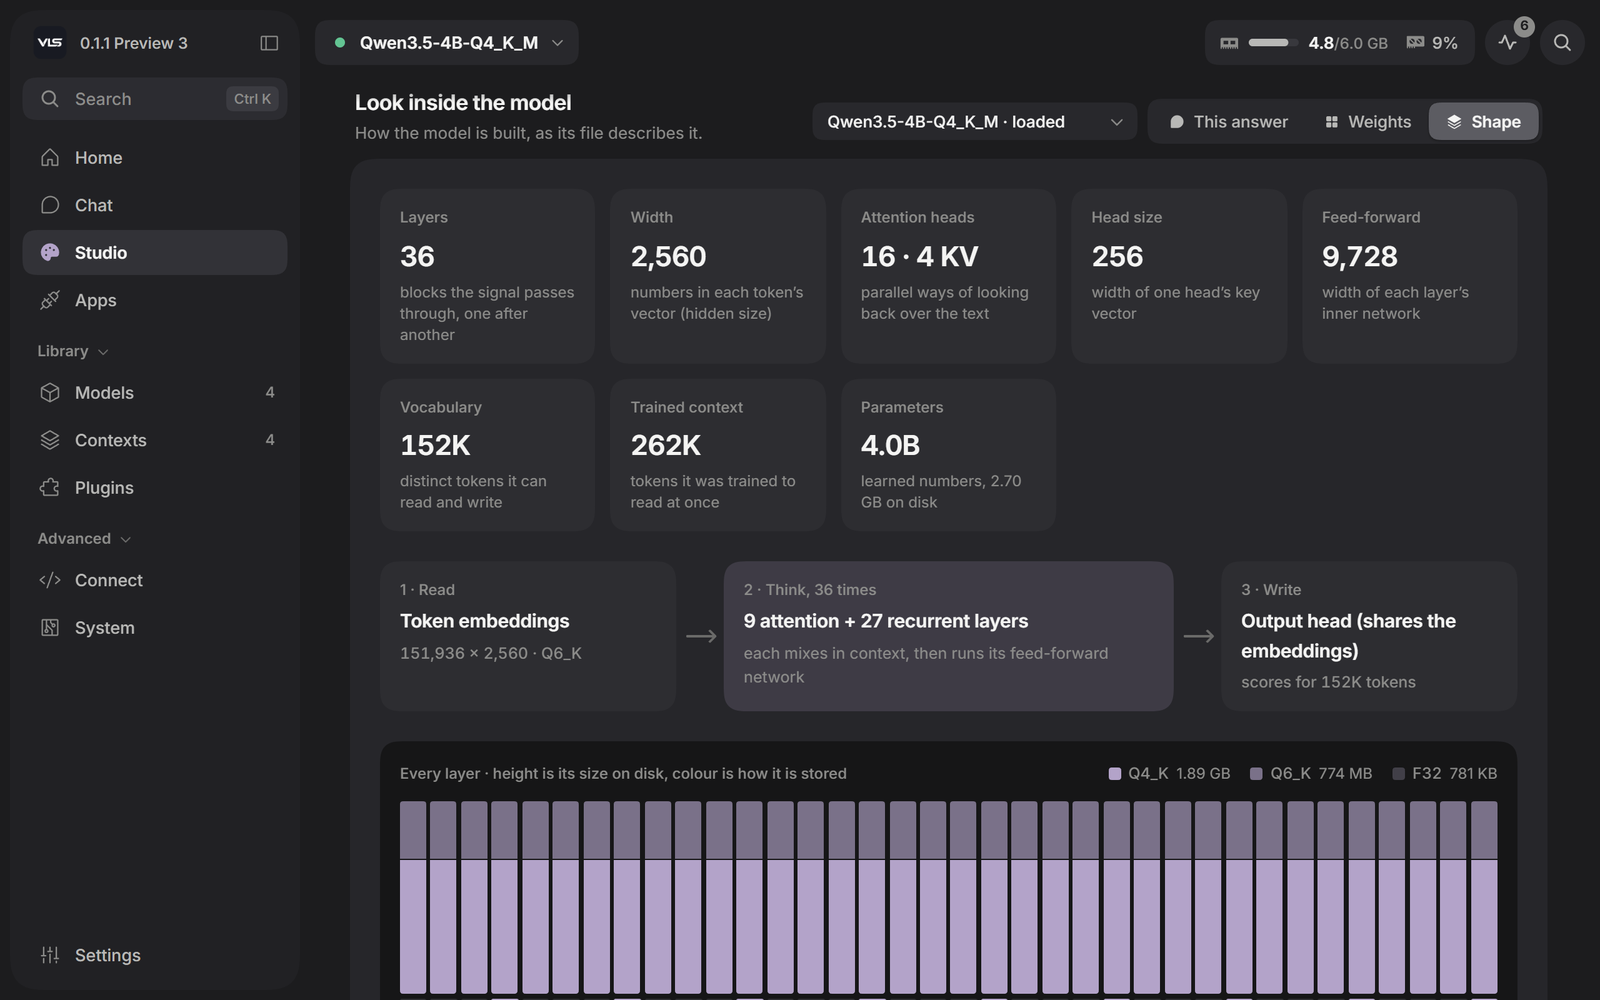Screen dimensions: 1600x1000
Task: Click the Home house icon
Action: click(x=50, y=157)
